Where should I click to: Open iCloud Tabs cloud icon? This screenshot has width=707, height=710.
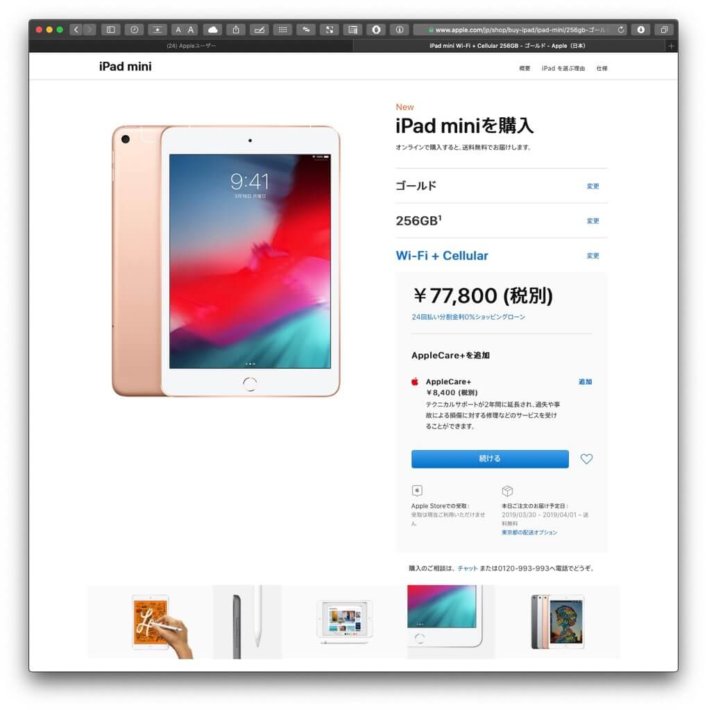(x=213, y=30)
